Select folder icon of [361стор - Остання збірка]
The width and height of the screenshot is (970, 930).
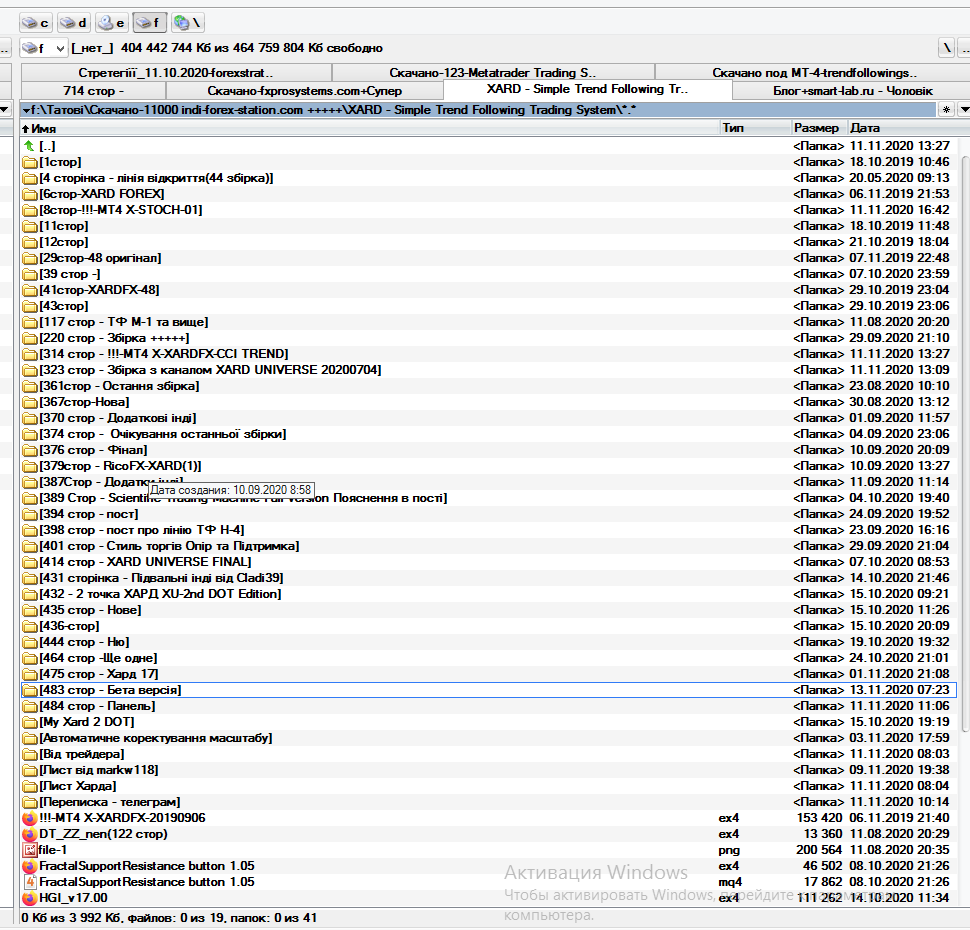(x=30, y=386)
